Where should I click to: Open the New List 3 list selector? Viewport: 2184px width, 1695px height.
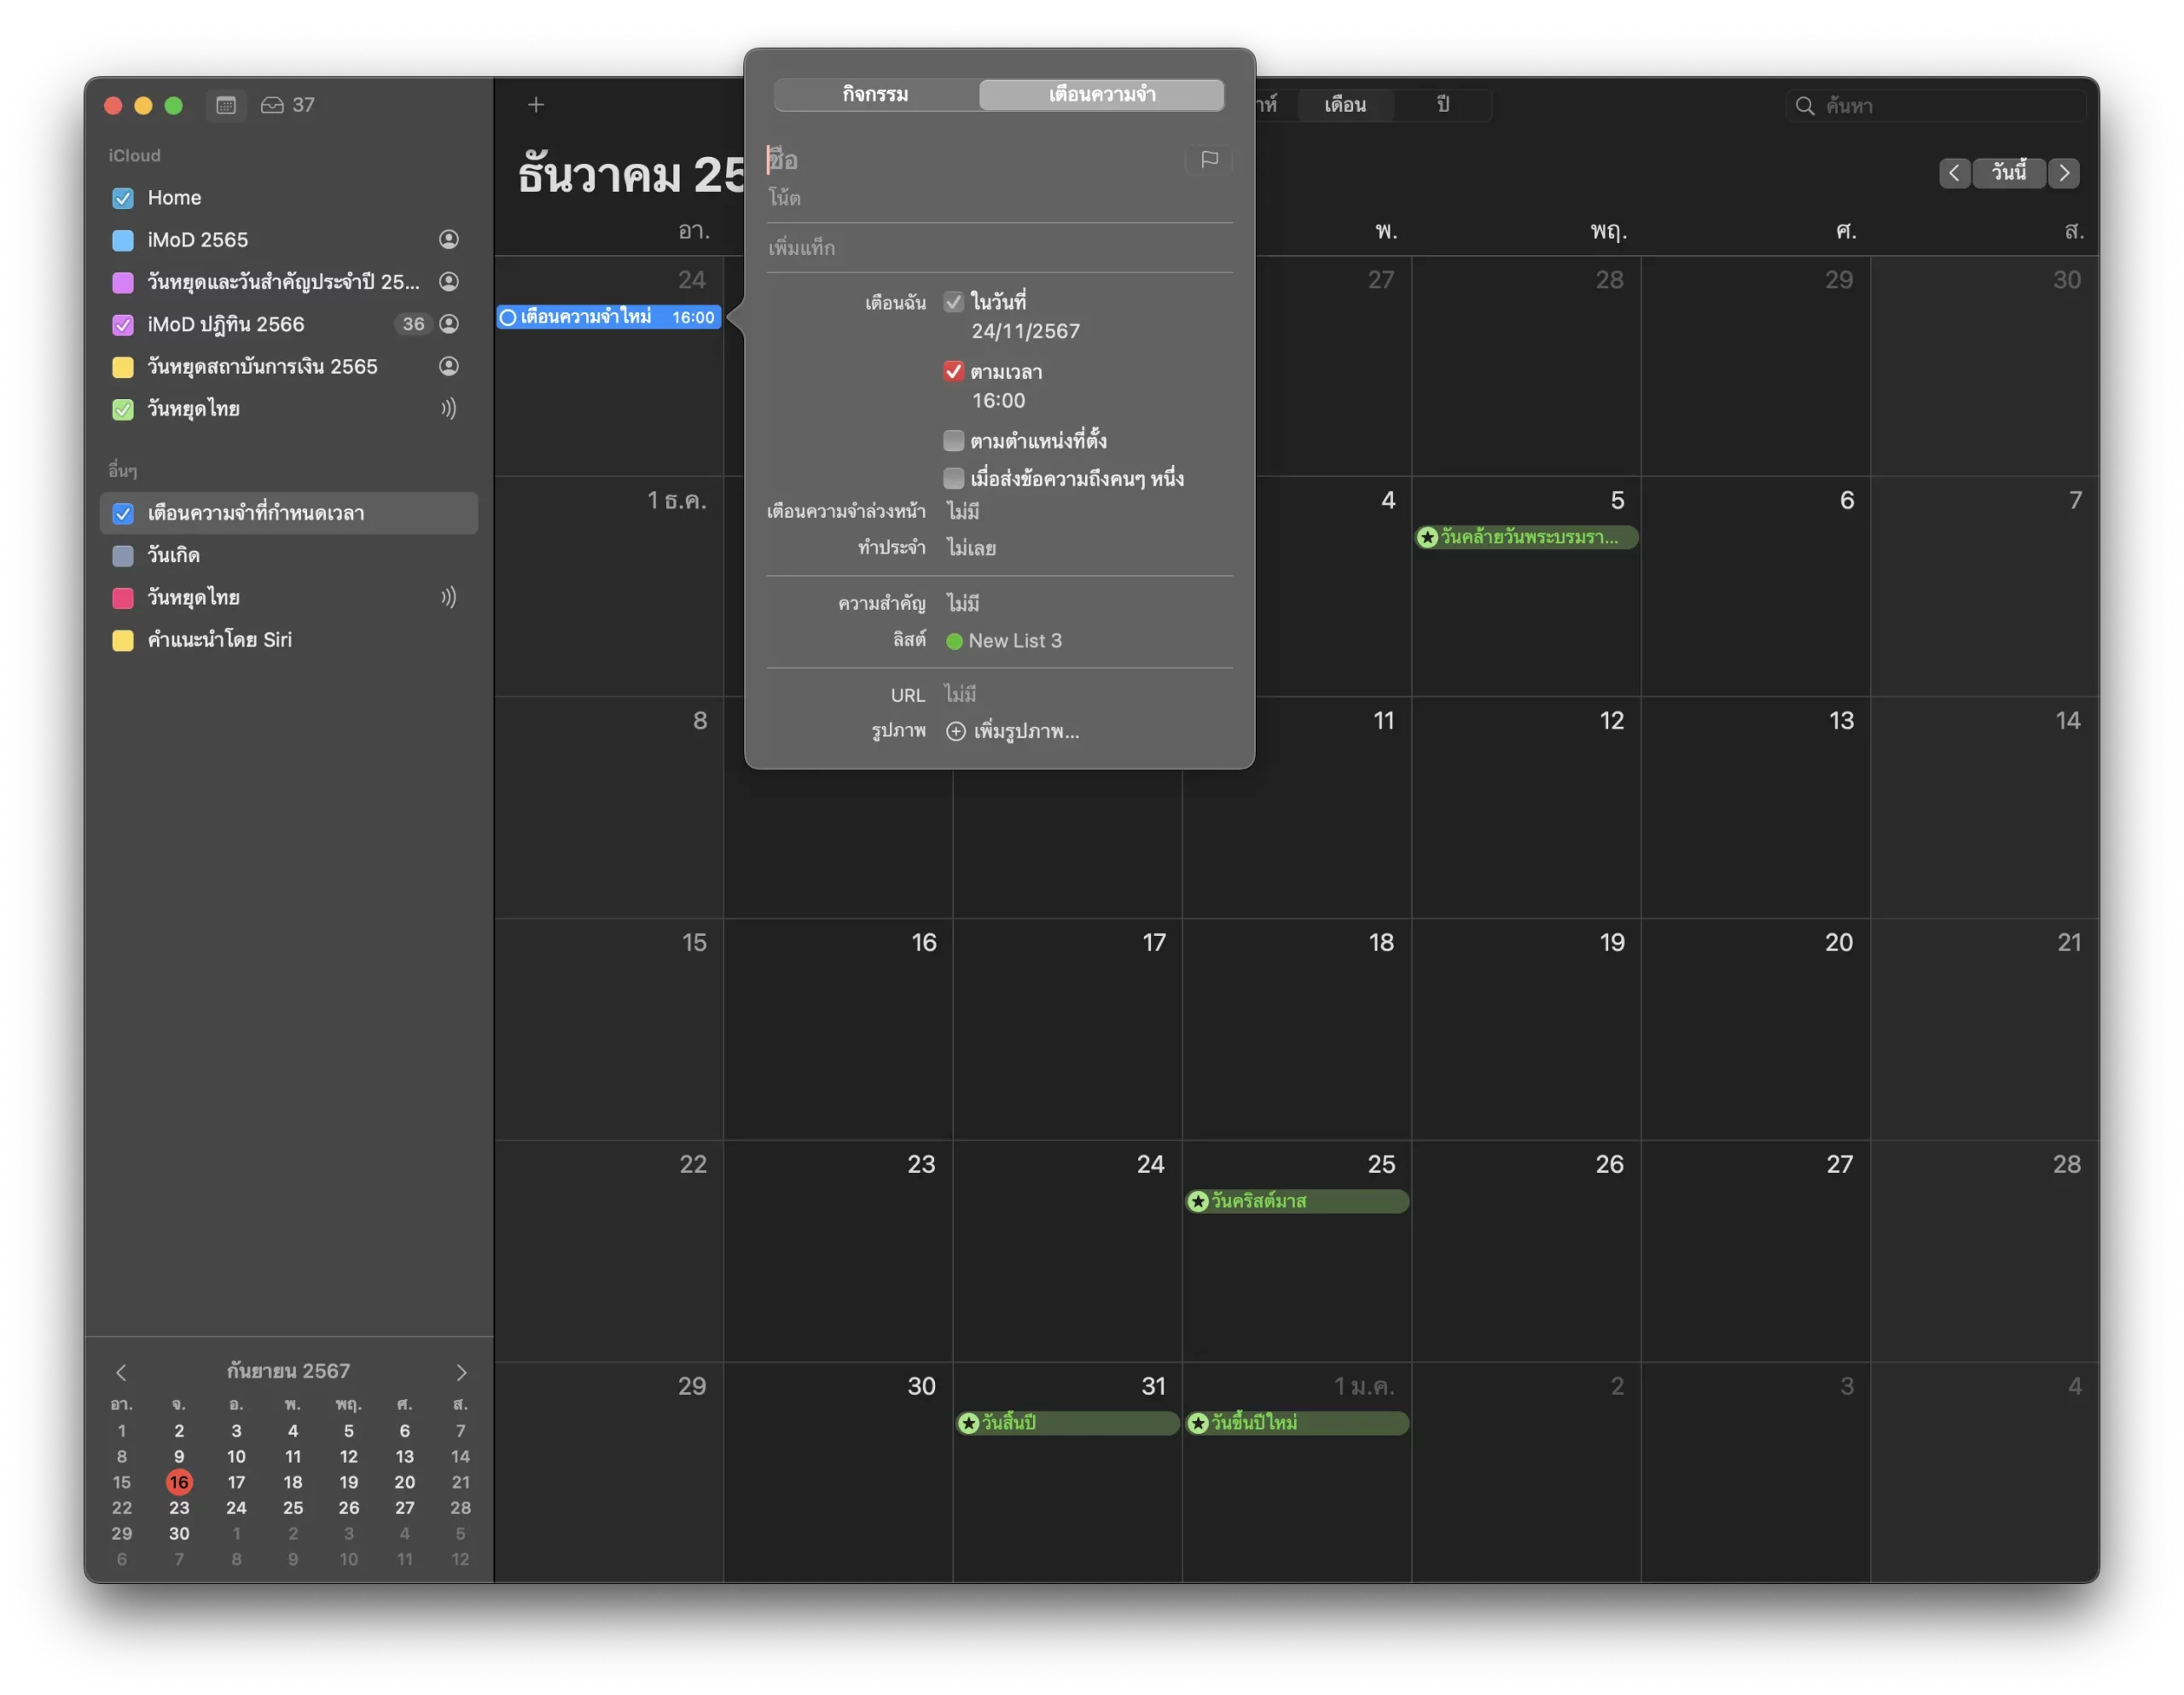pos(1005,641)
